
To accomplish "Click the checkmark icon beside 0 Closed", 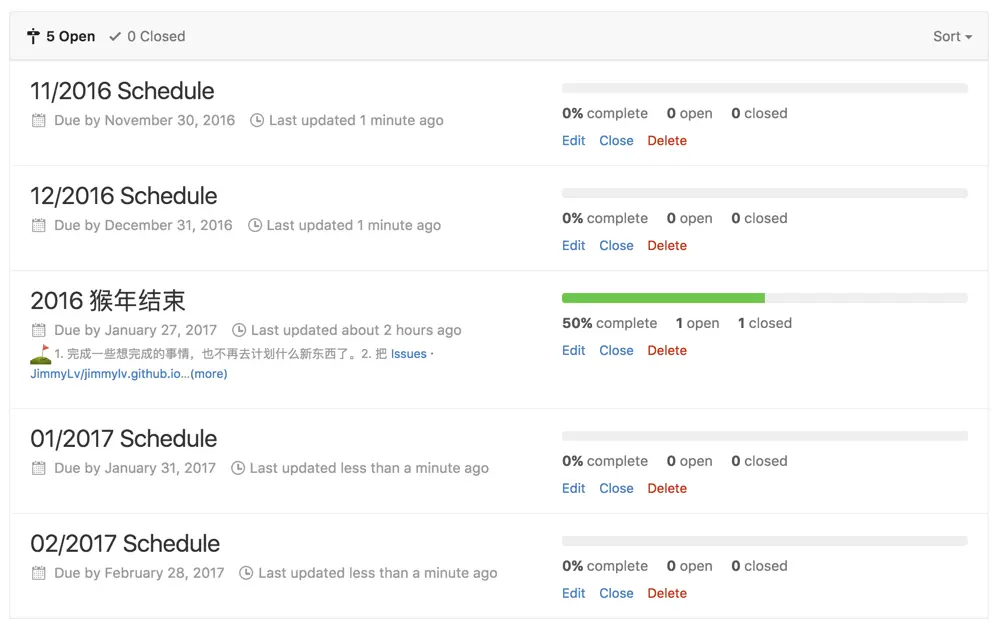I will pos(115,36).
